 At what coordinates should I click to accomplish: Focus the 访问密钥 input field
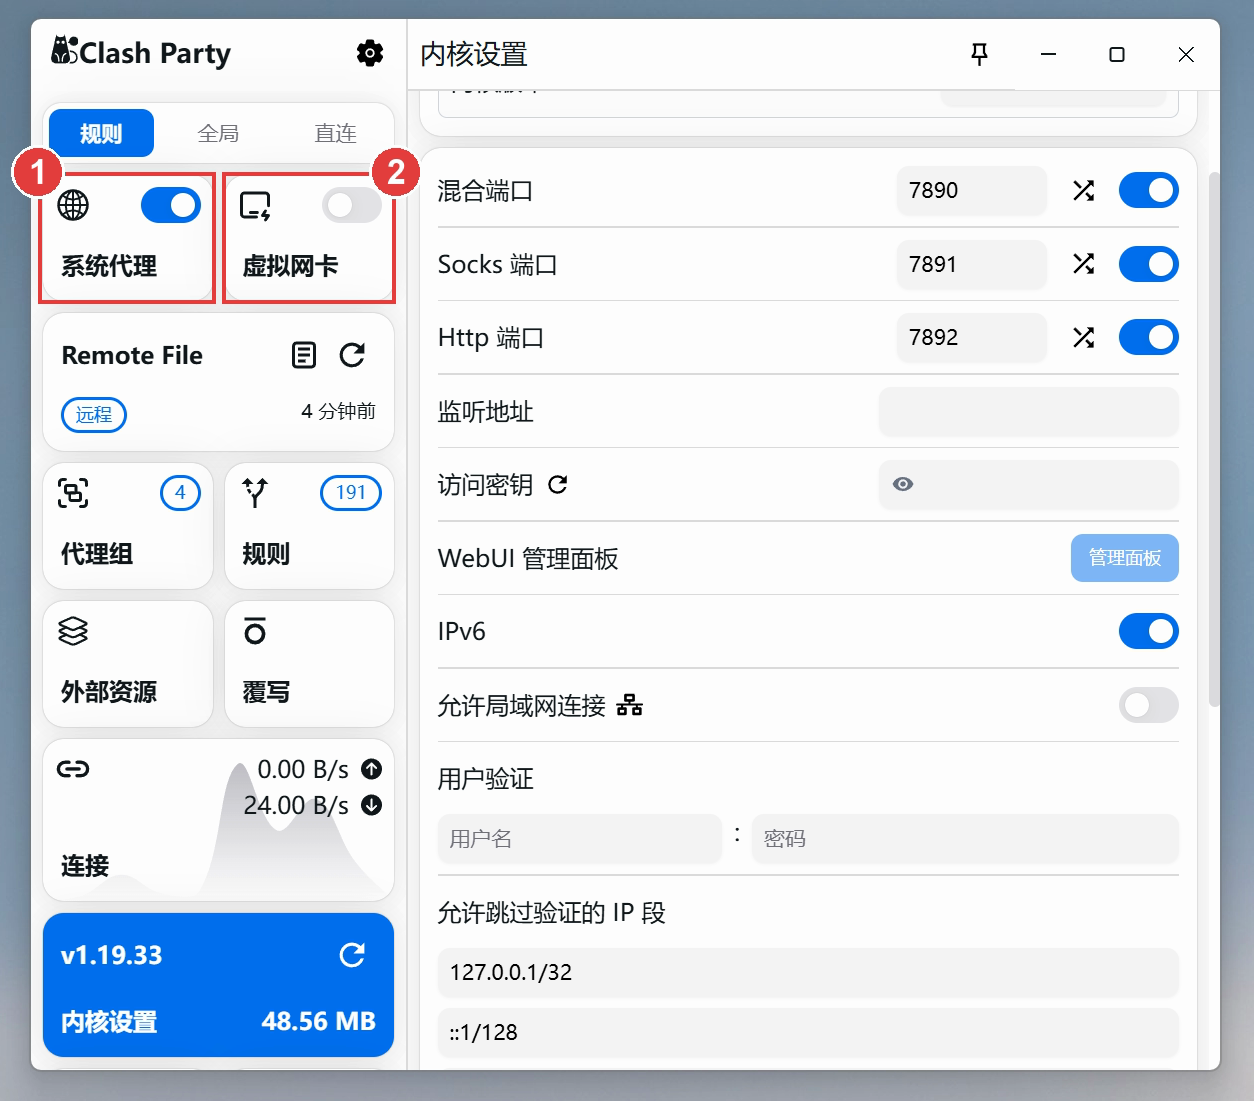1029,484
